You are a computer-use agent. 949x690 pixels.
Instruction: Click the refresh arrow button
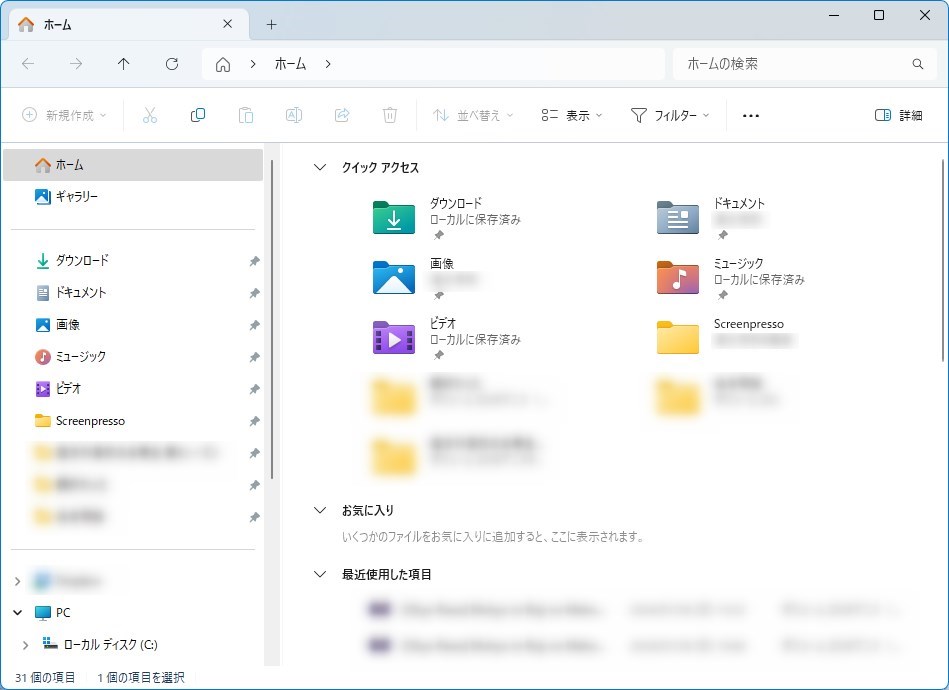click(172, 64)
